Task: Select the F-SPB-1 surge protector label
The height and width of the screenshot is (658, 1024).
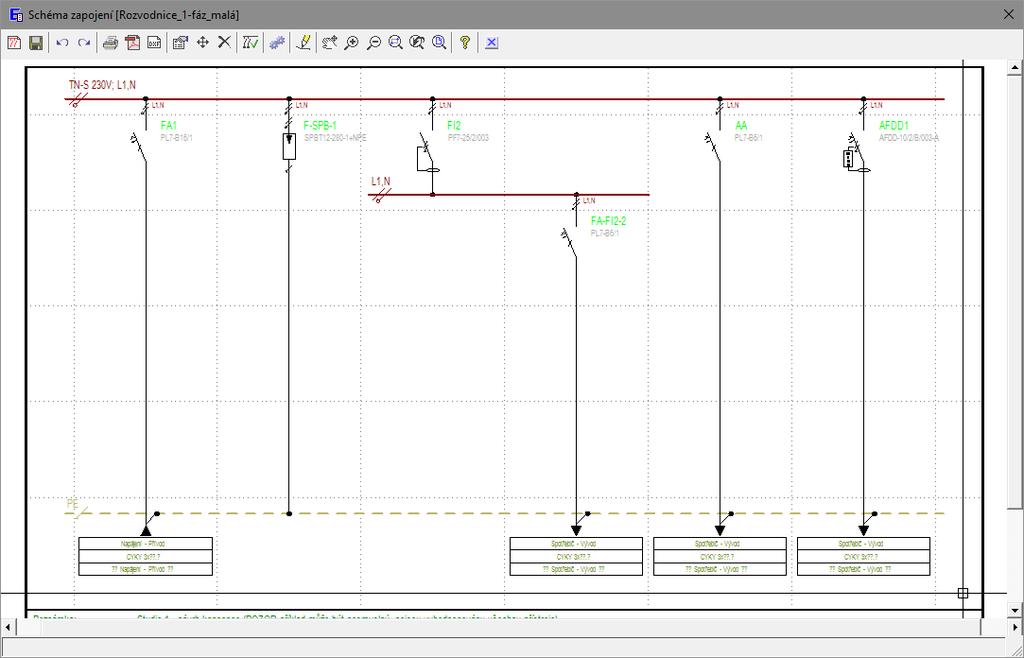Action: [x=321, y=125]
